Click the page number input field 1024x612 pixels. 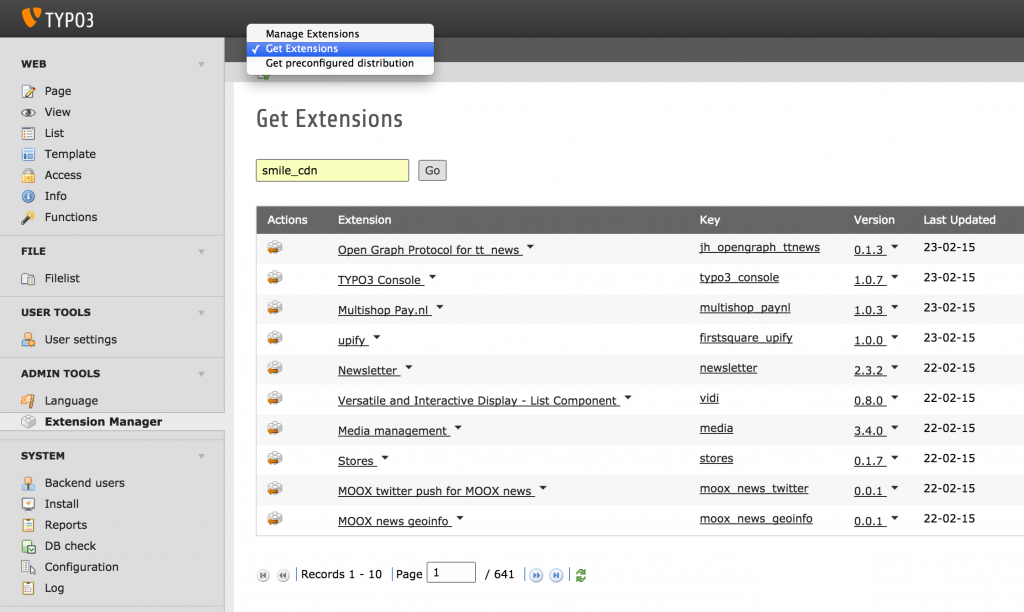tap(451, 572)
